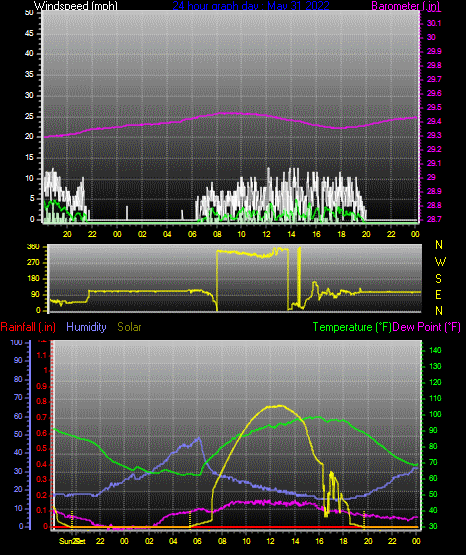Viewport: 466px width, 555px height.
Task: Select the Dew Point (°F) legend label
Action: click(x=427, y=327)
